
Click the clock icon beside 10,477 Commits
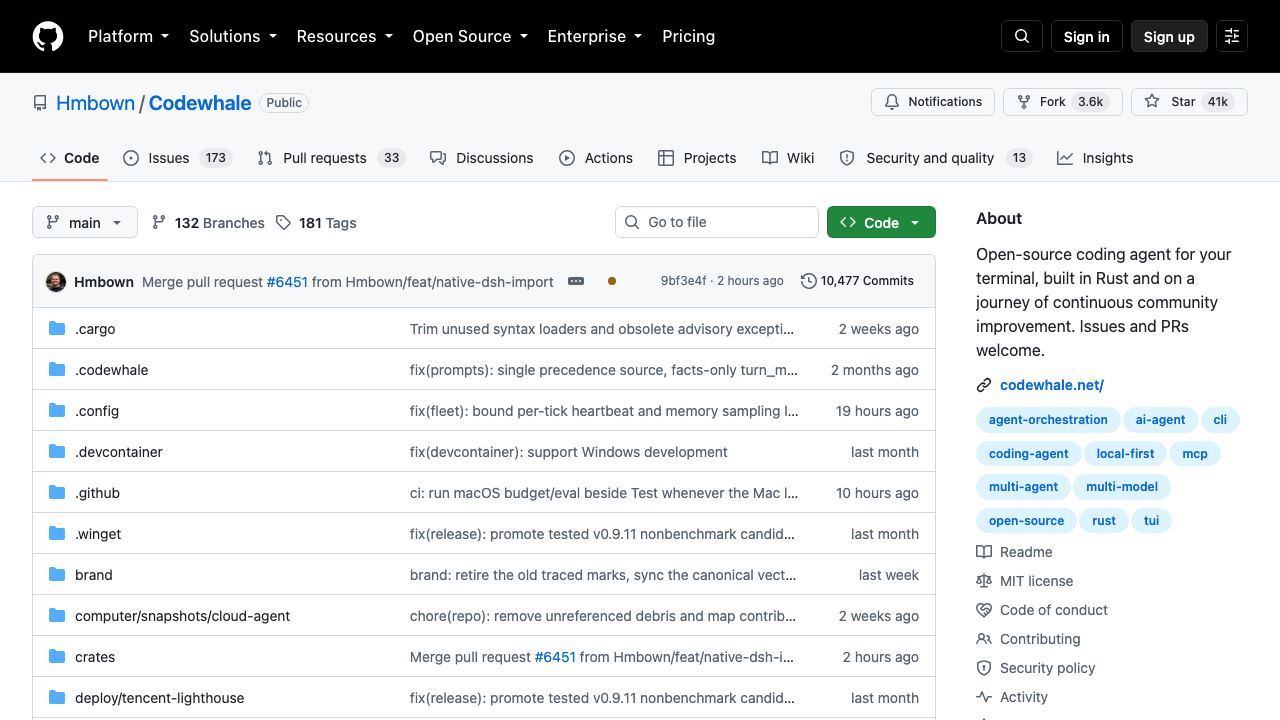pyautogui.click(x=809, y=281)
